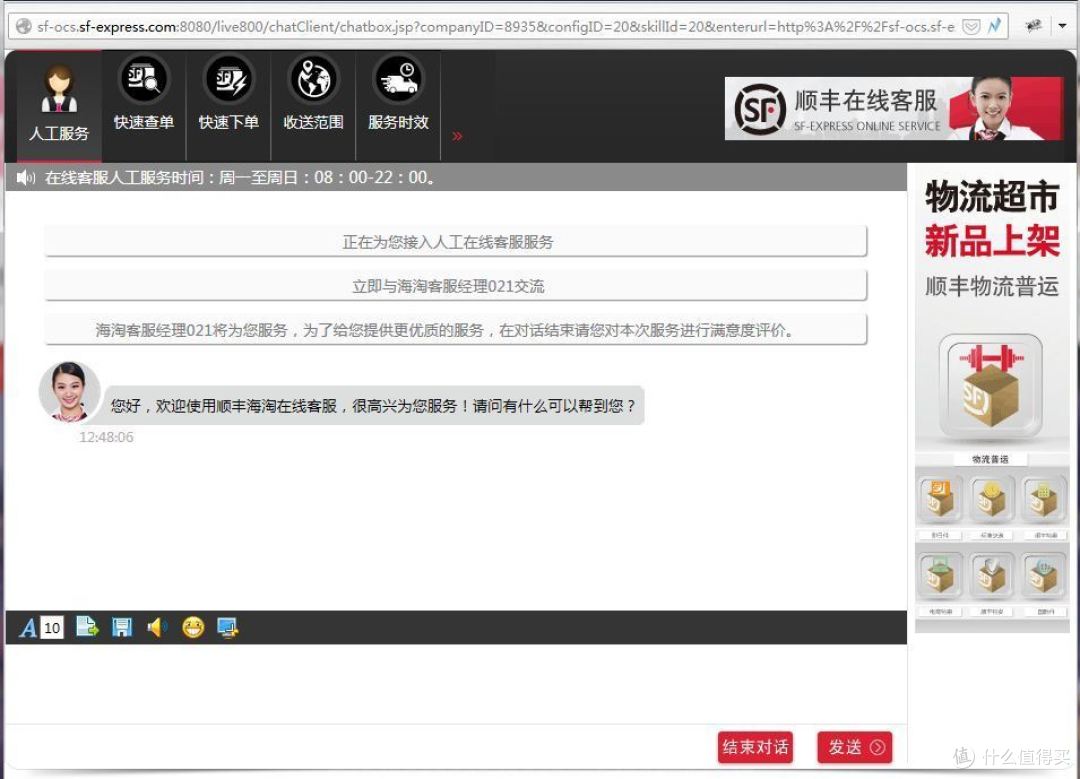The width and height of the screenshot is (1080, 779).
Task: Click the 顺丰在线客服 banner
Action: click(894, 109)
